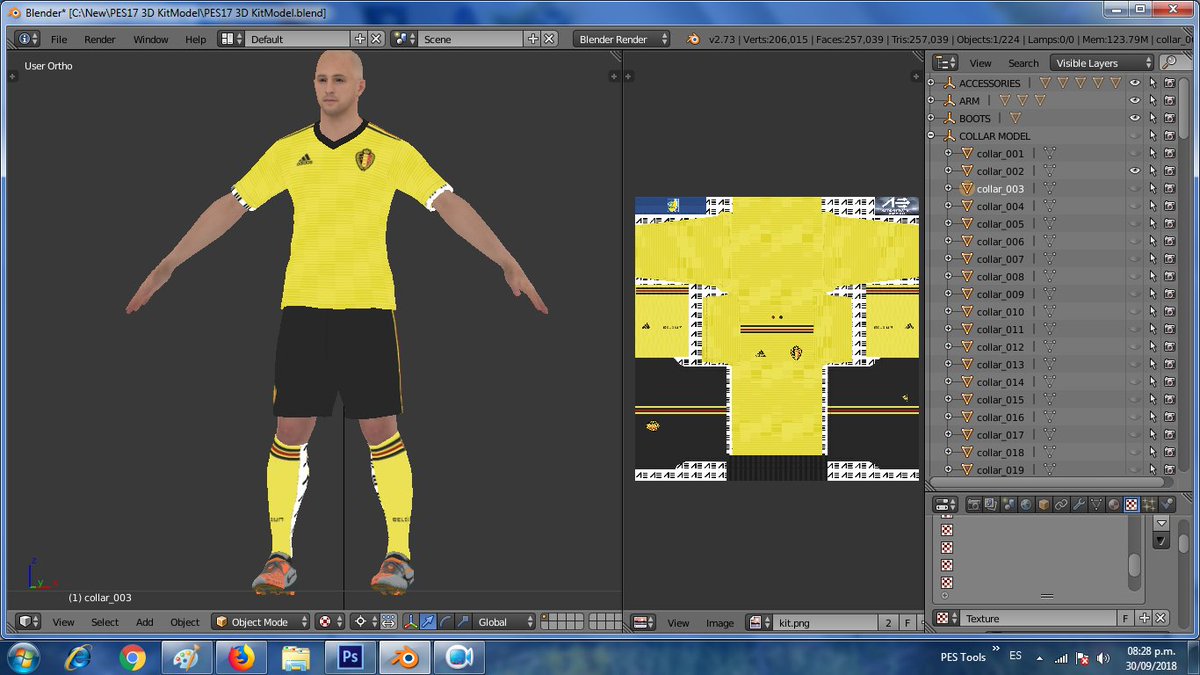Image resolution: width=1200 pixels, height=675 pixels.
Task: Open the Render properties tab (camera icon)
Action: pos(974,505)
